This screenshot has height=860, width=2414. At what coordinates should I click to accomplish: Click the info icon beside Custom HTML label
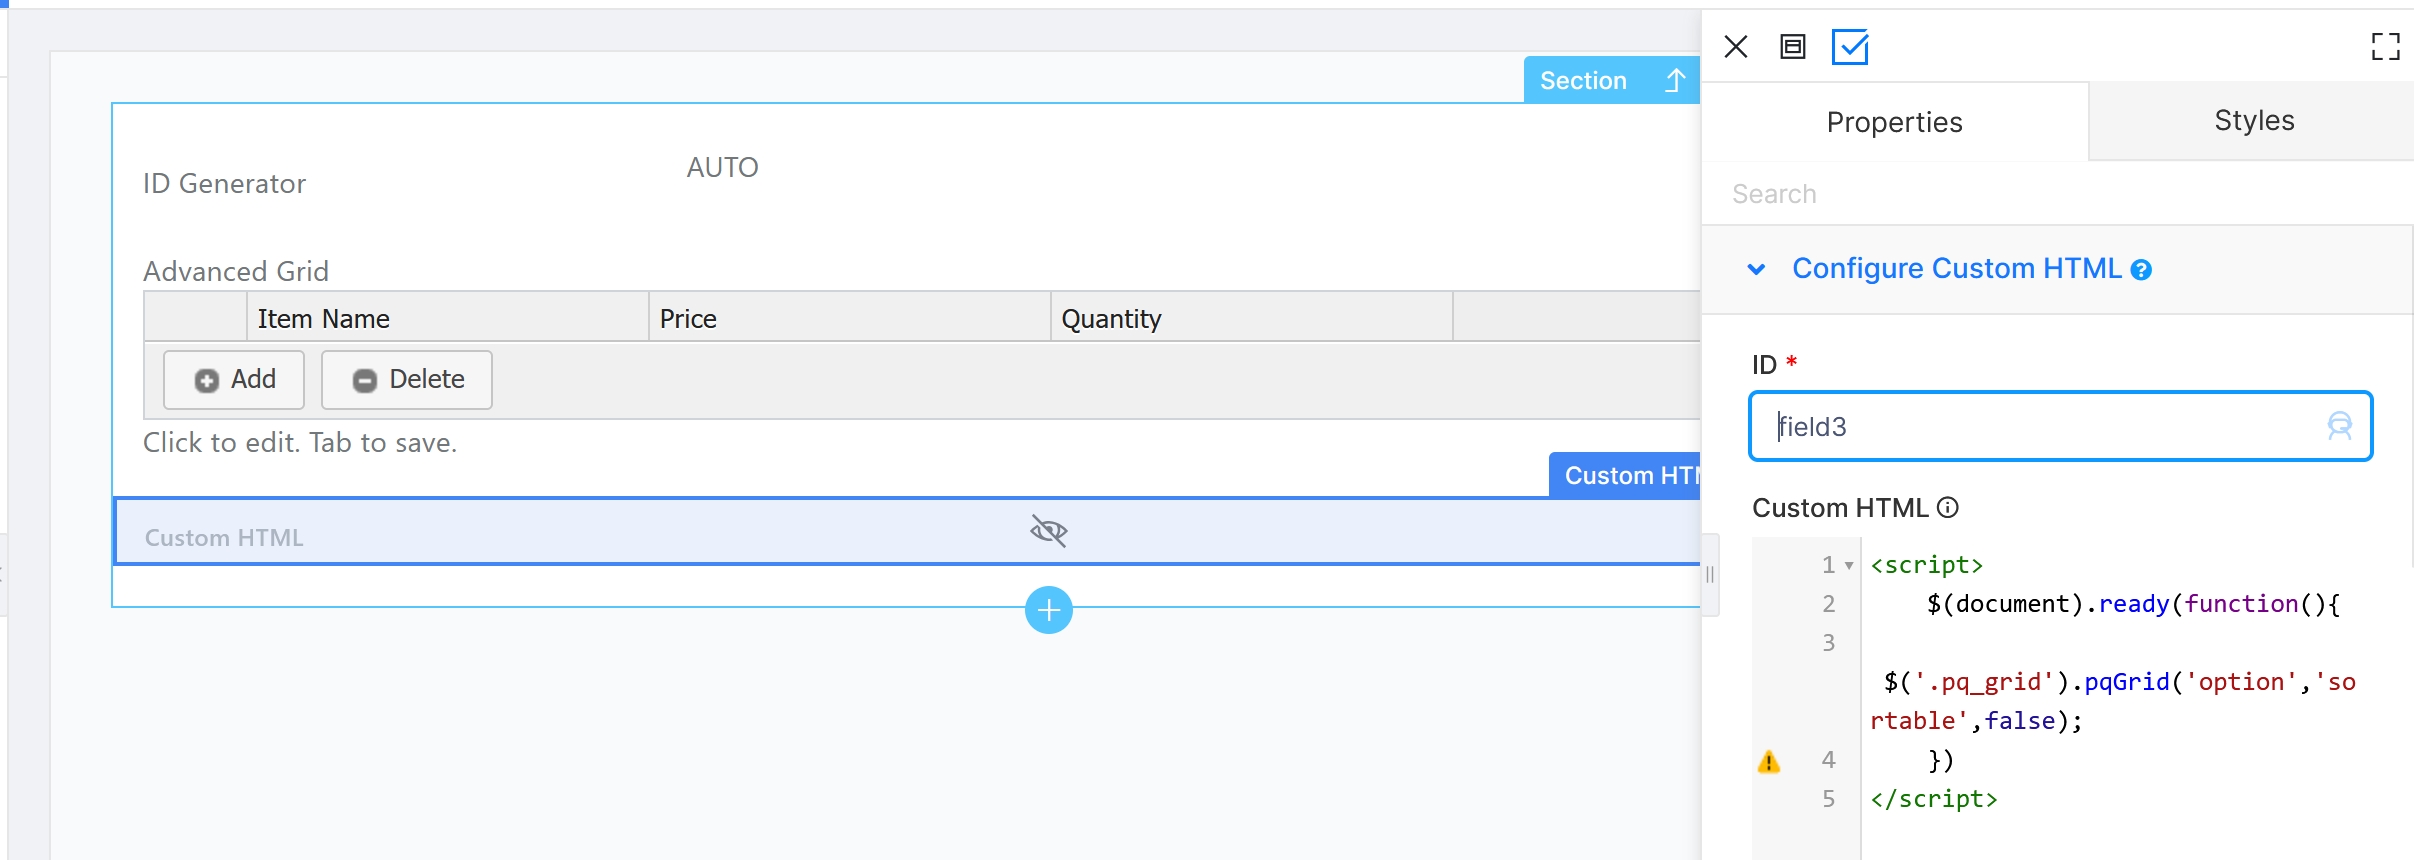[x=1947, y=507]
